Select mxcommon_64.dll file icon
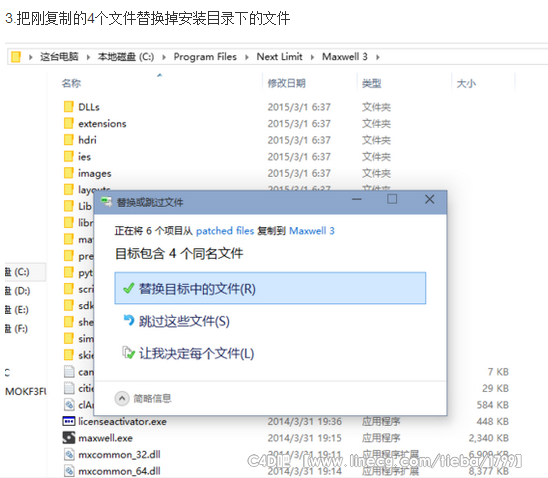 69,471
